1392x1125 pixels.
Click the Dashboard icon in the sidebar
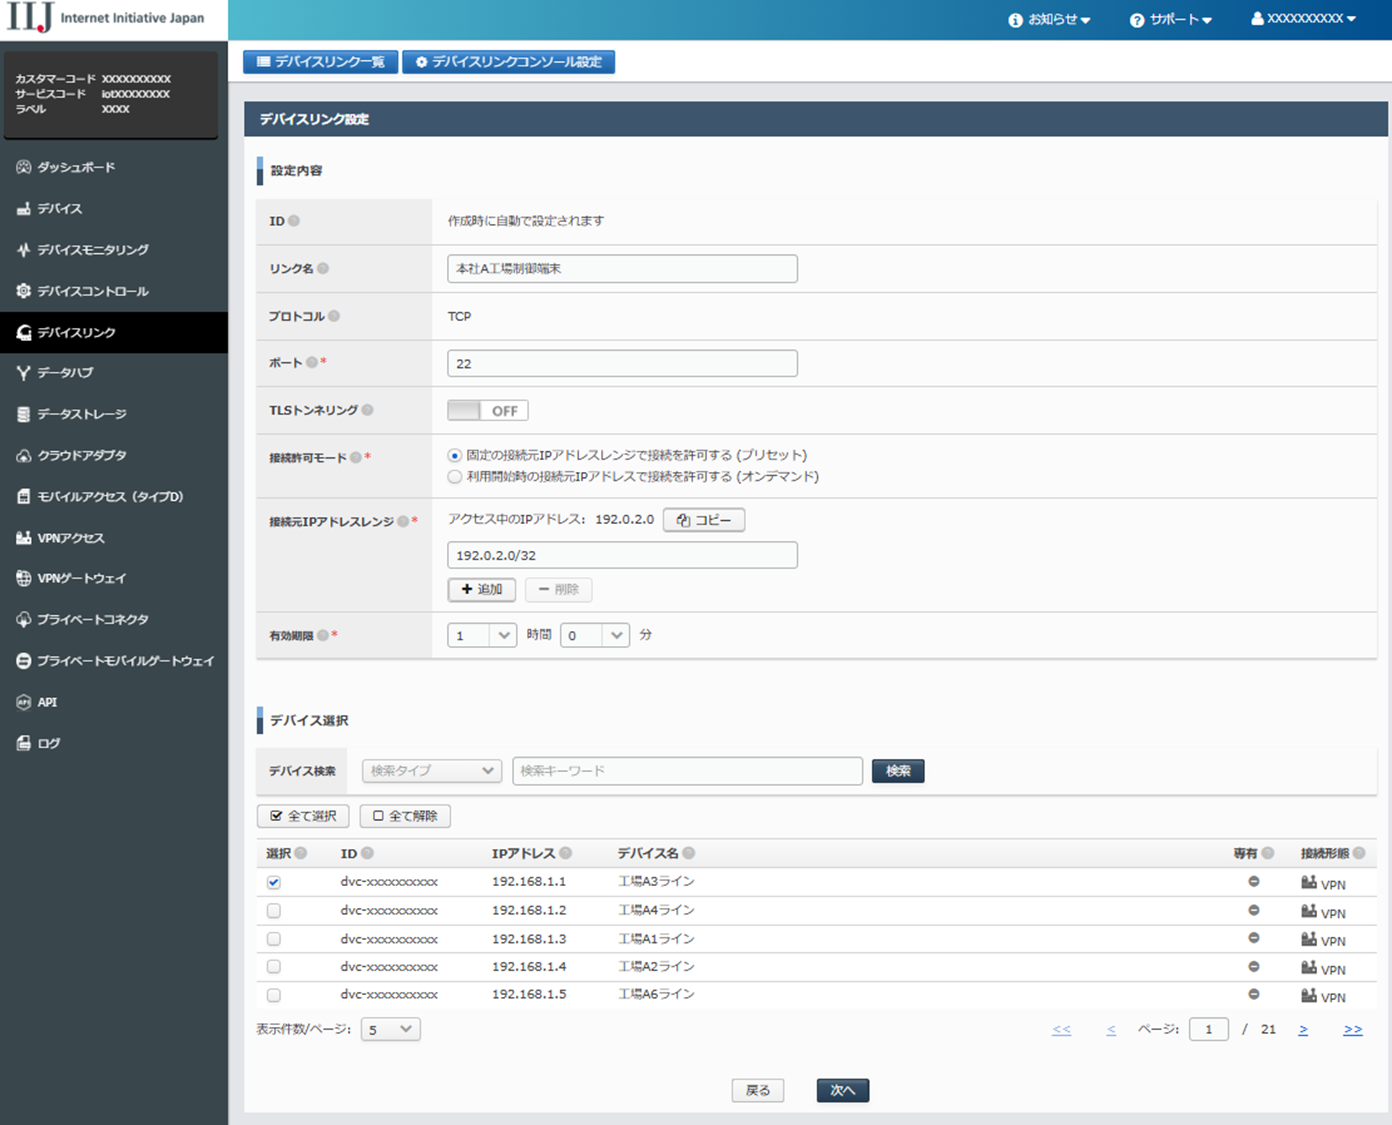click(x=24, y=167)
